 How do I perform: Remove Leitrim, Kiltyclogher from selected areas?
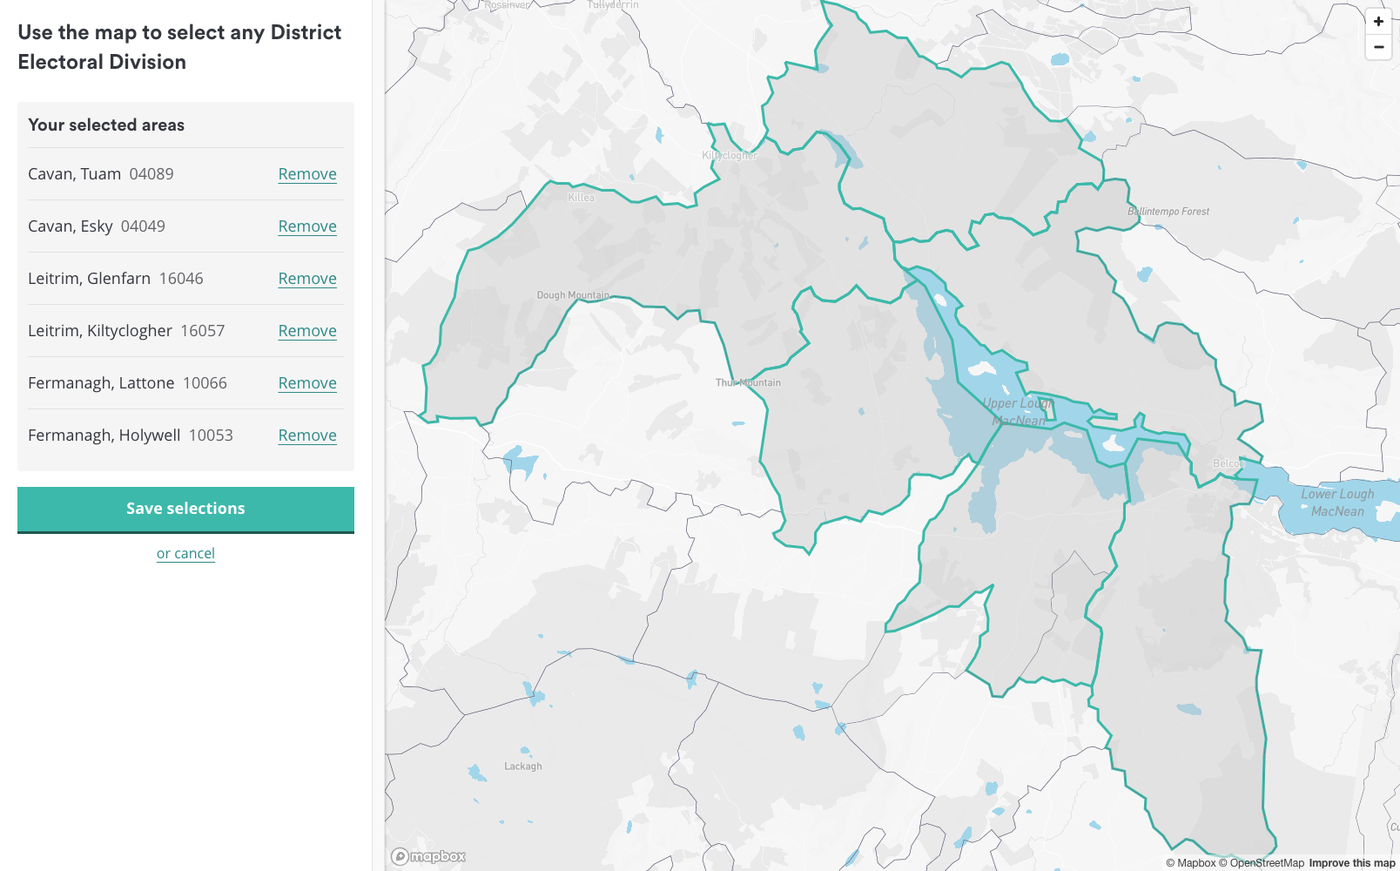pos(307,331)
